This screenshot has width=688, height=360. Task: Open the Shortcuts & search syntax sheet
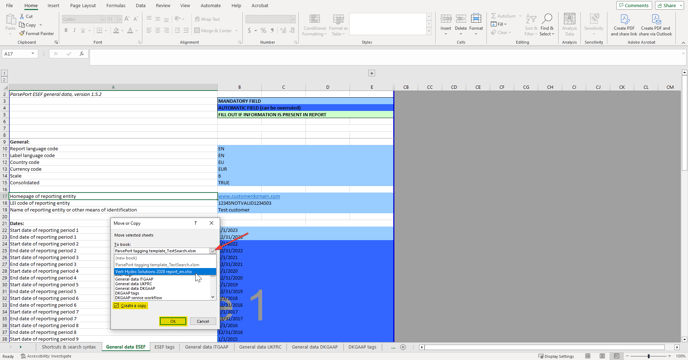[x=68, y=347]
